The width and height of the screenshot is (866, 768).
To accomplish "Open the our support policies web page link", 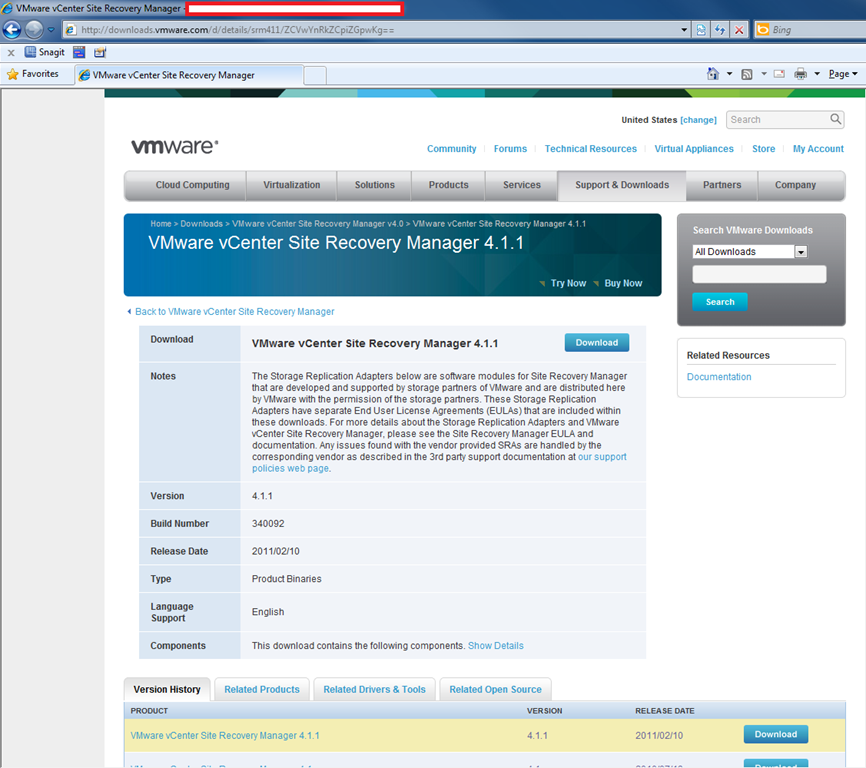I will coord(602,457).
